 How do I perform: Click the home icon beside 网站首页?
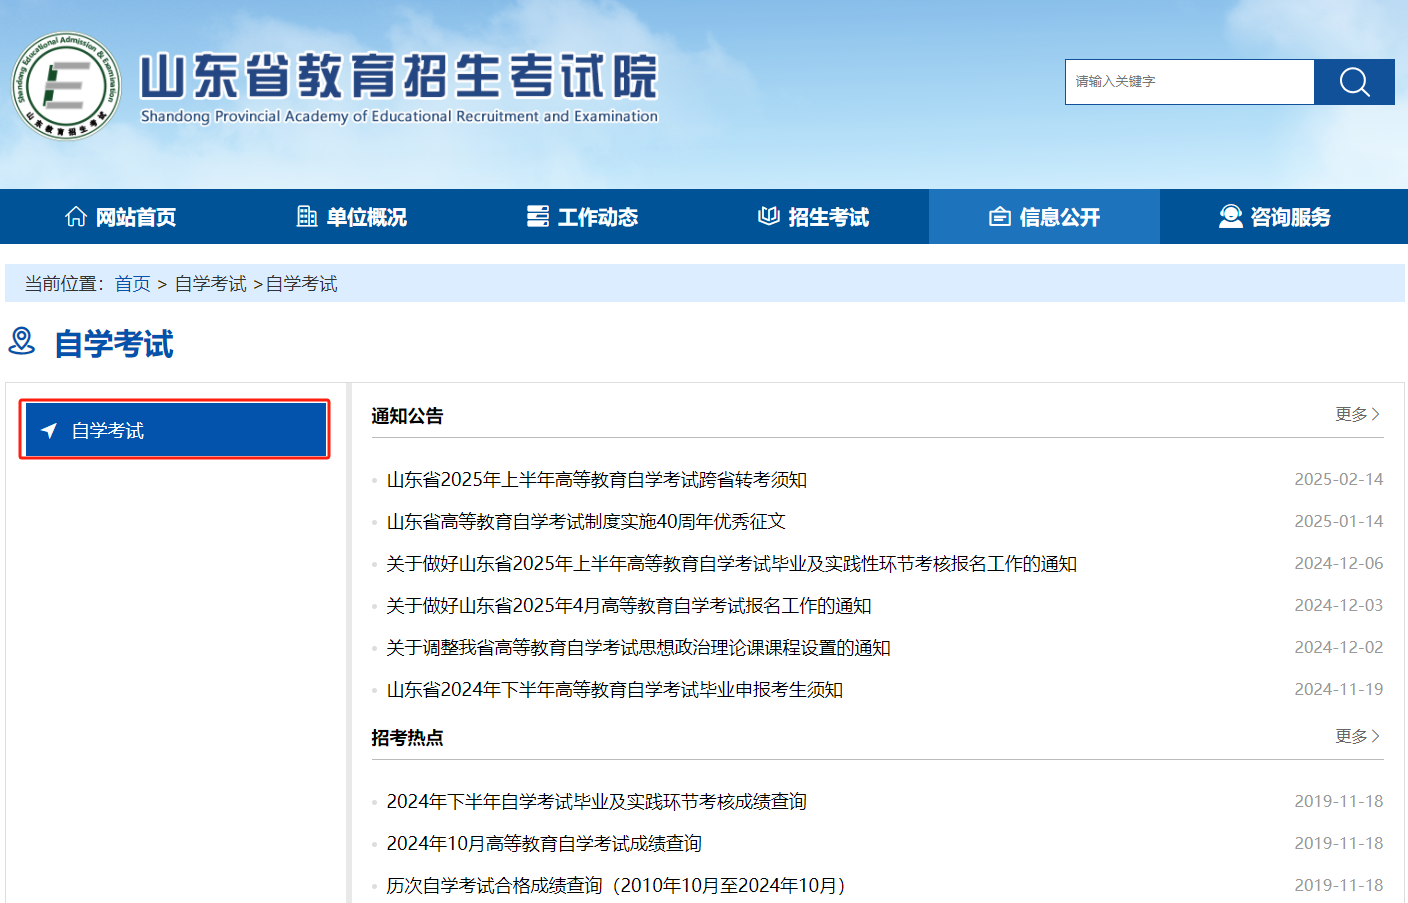coord(77,216)
